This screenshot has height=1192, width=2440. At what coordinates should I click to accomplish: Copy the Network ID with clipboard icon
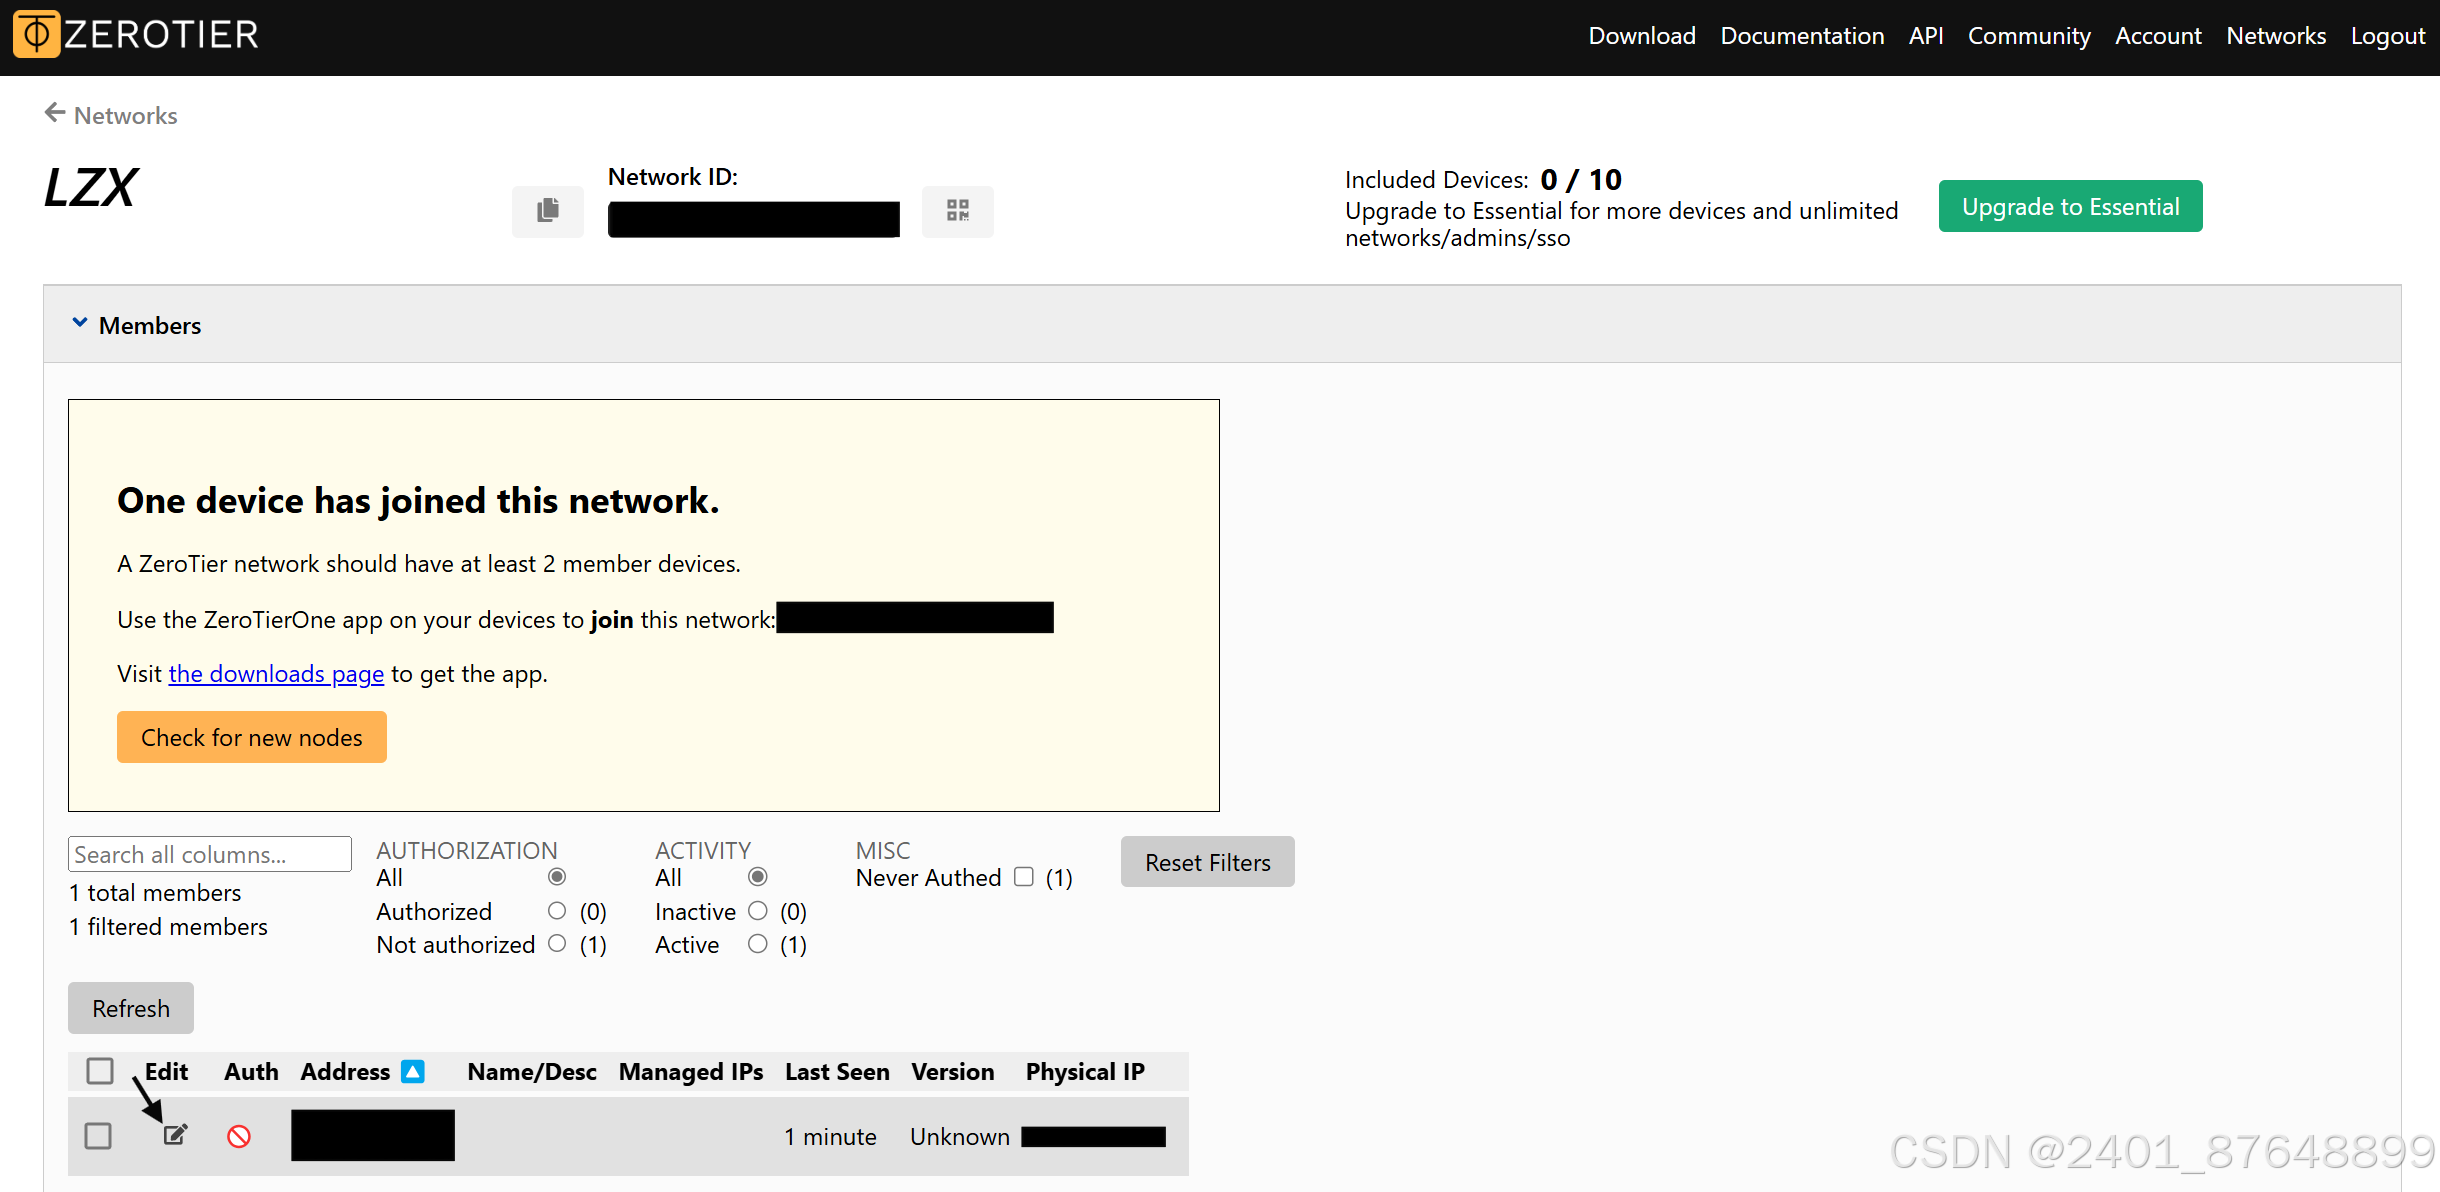pyautogui.click(x=547, y=211)
